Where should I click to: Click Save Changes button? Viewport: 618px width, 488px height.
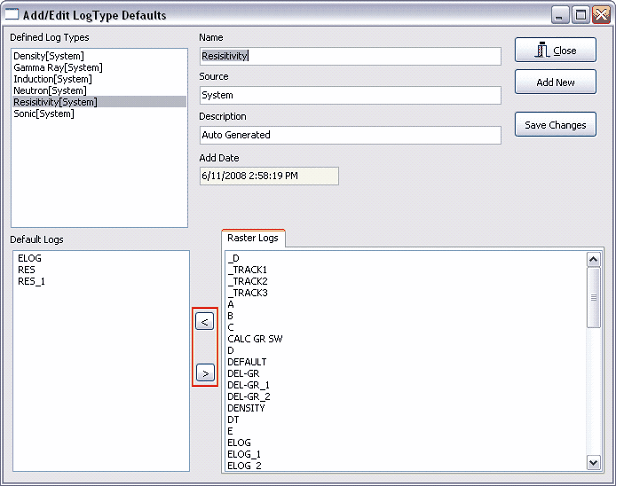click(x=555, y=125)
